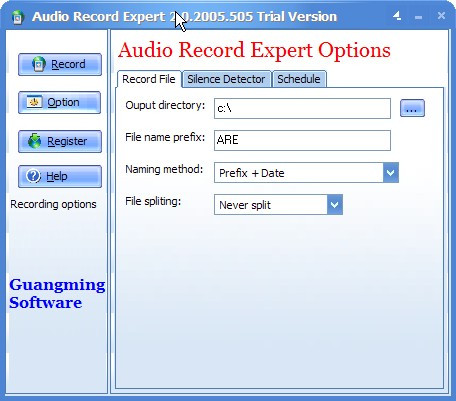
Task: Open the Naming method dropdown
Action: point(306,173)
